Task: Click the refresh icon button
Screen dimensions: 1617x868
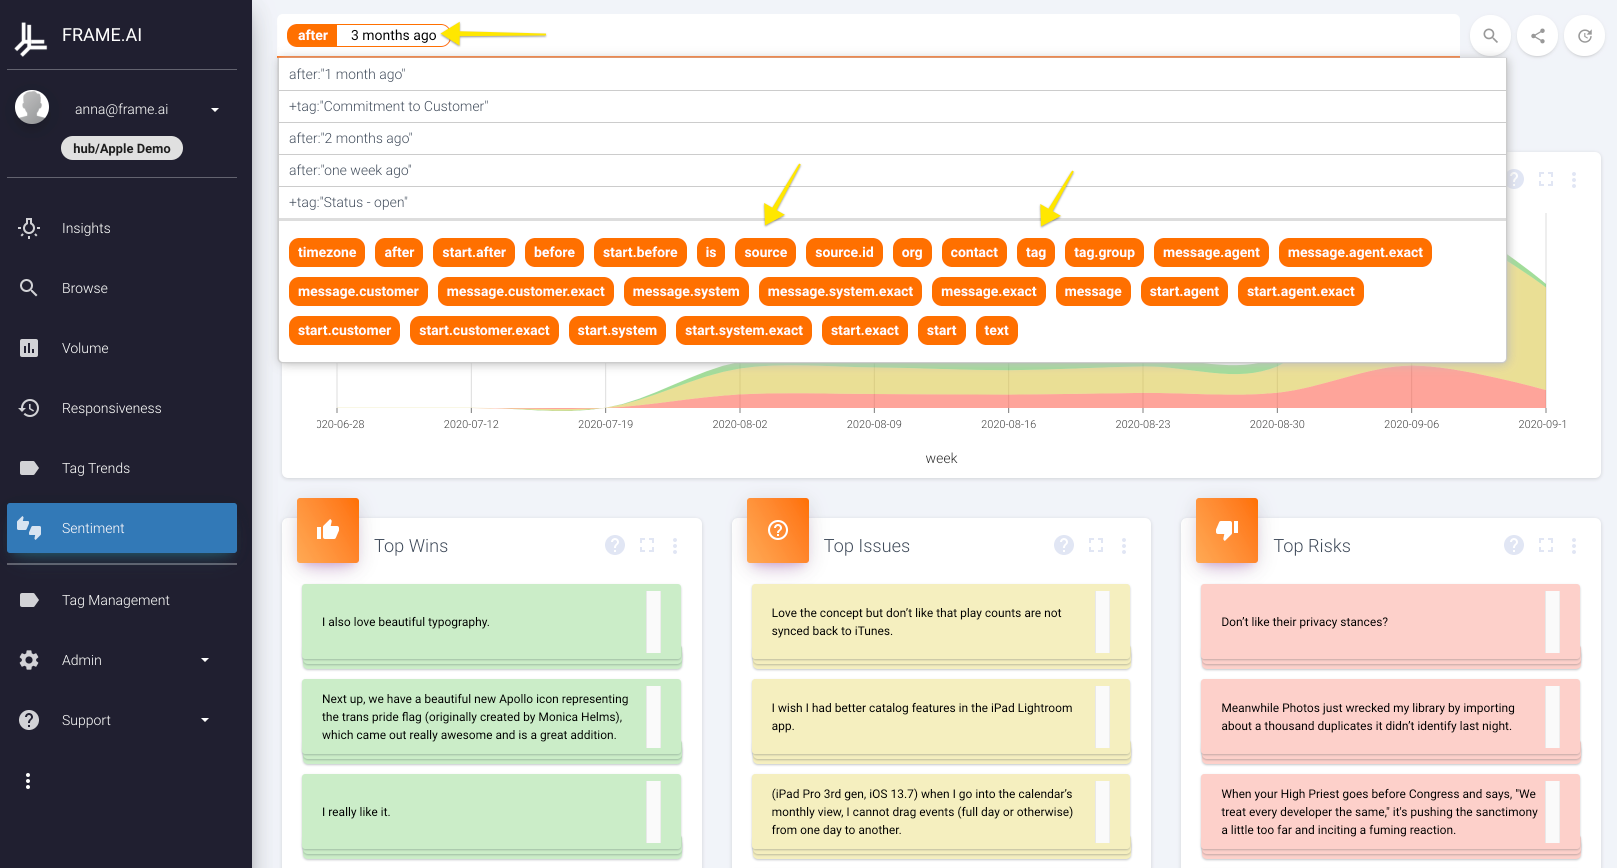Action: (1585, 36)
